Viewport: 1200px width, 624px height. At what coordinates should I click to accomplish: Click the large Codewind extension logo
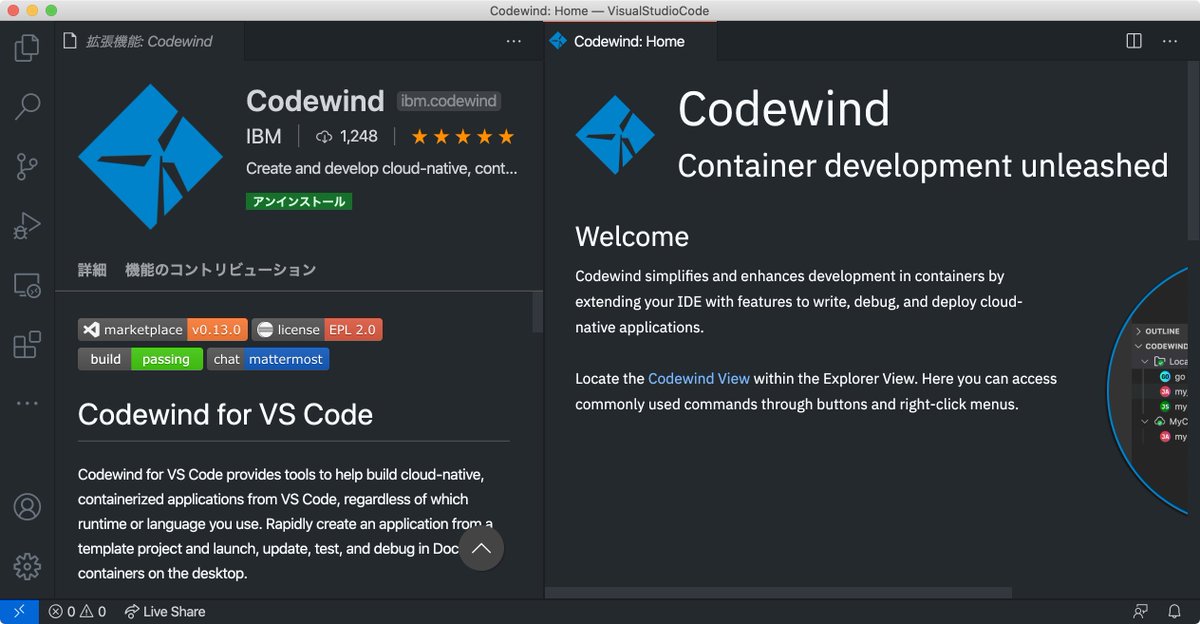(150, 157)
